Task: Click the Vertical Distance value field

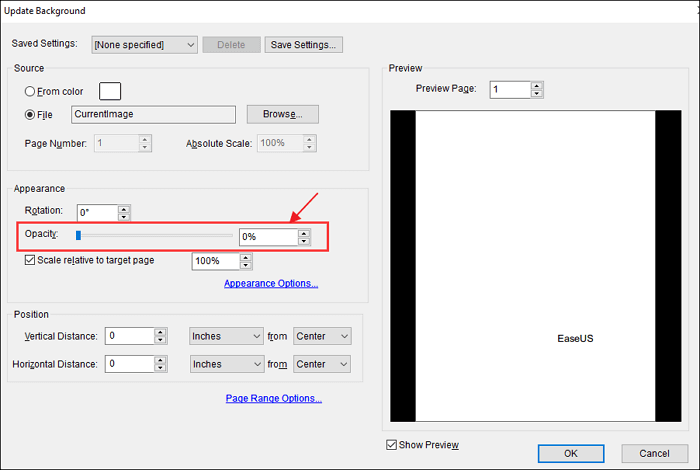Action: pos(130,336)
